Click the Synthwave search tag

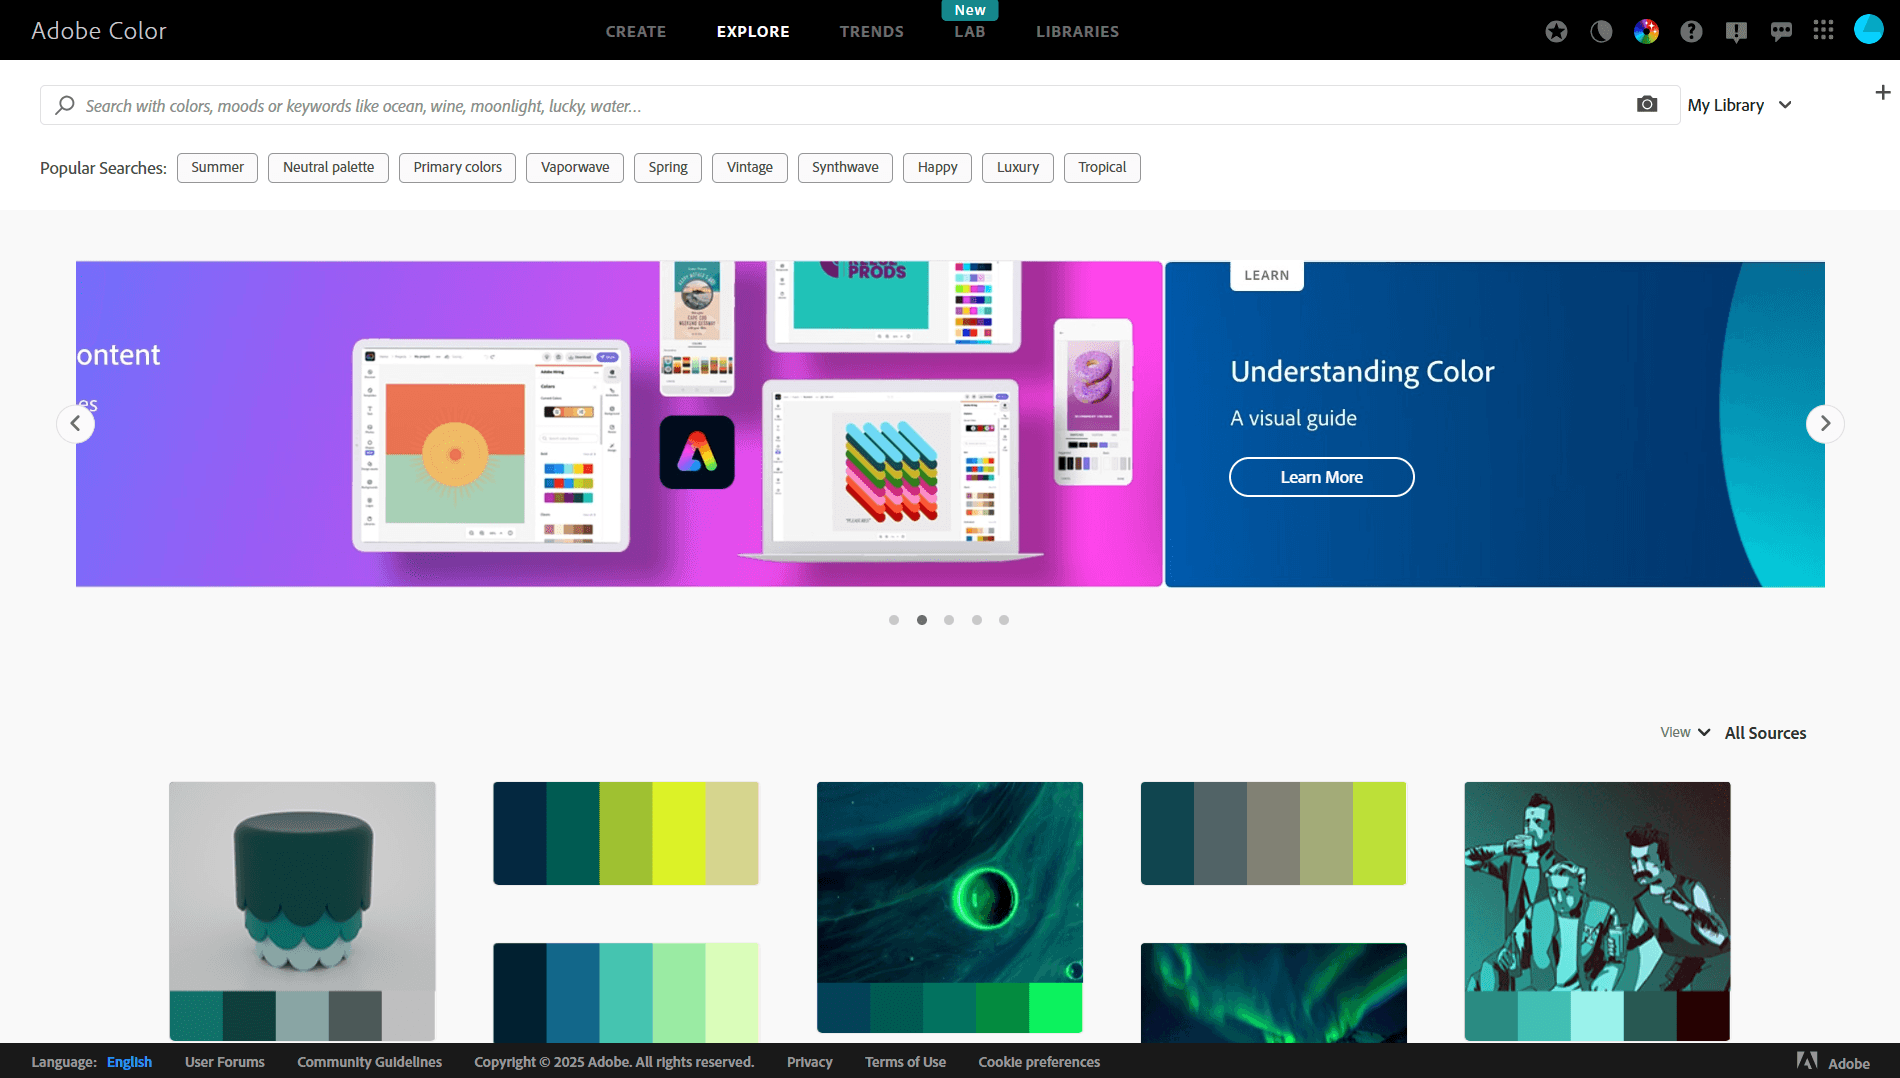pos(845,167)
